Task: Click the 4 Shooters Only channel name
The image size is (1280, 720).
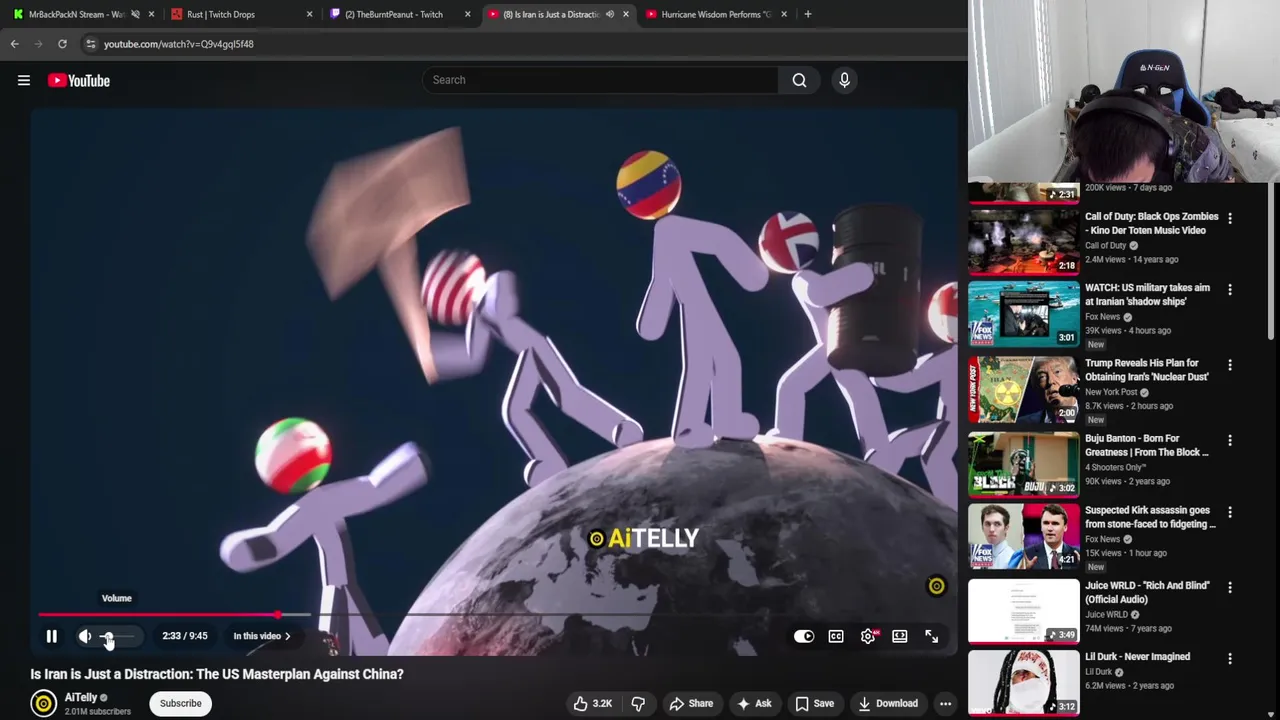Action: point(1115,467)
